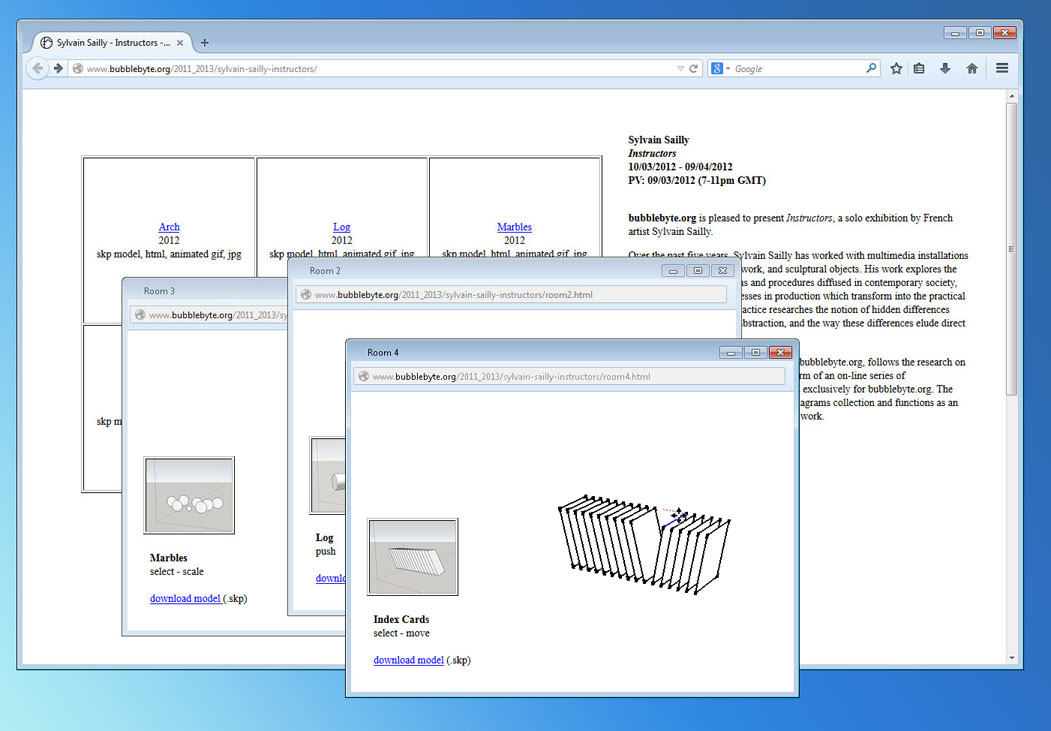Click the "PV: 09/03/2012 (7-11pm GMT)" line
This screenshot has height=731, width=1051.
click(x=697, y=180)
